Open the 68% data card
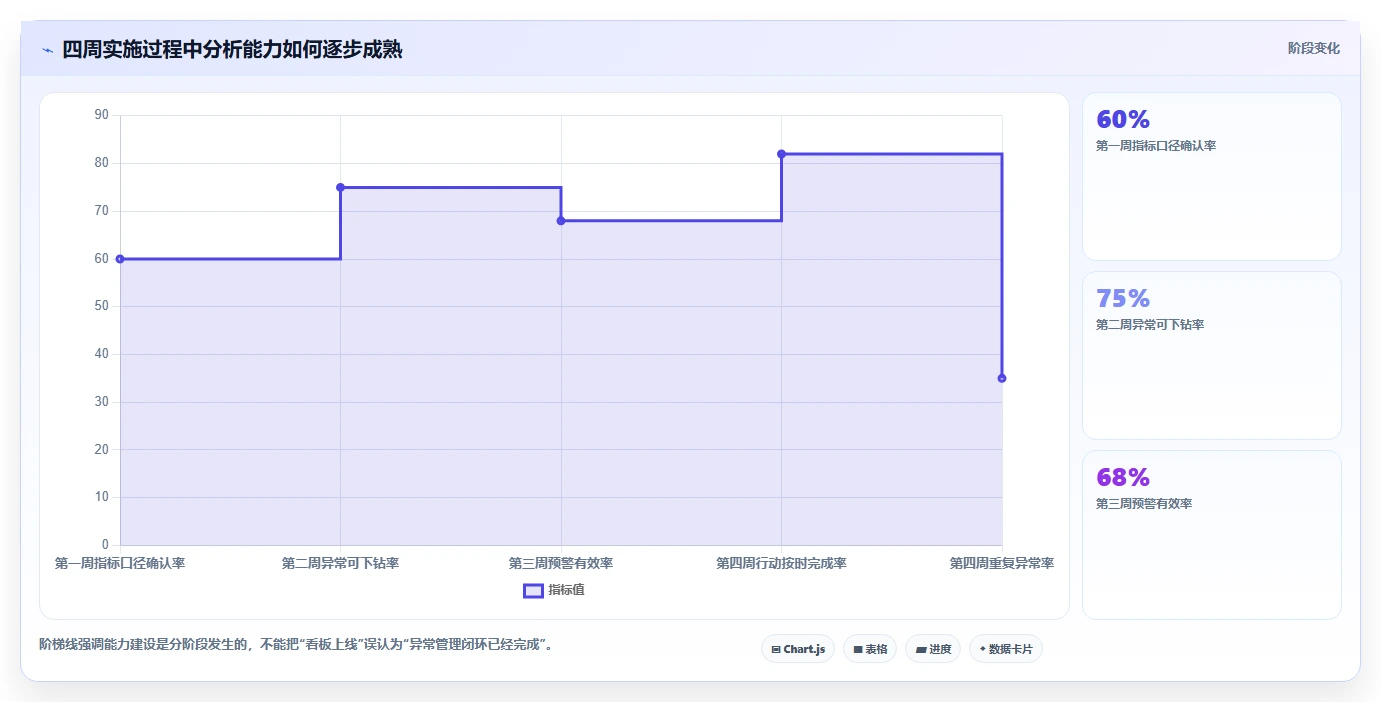Screen dimensions: 1381x702 1212,534
